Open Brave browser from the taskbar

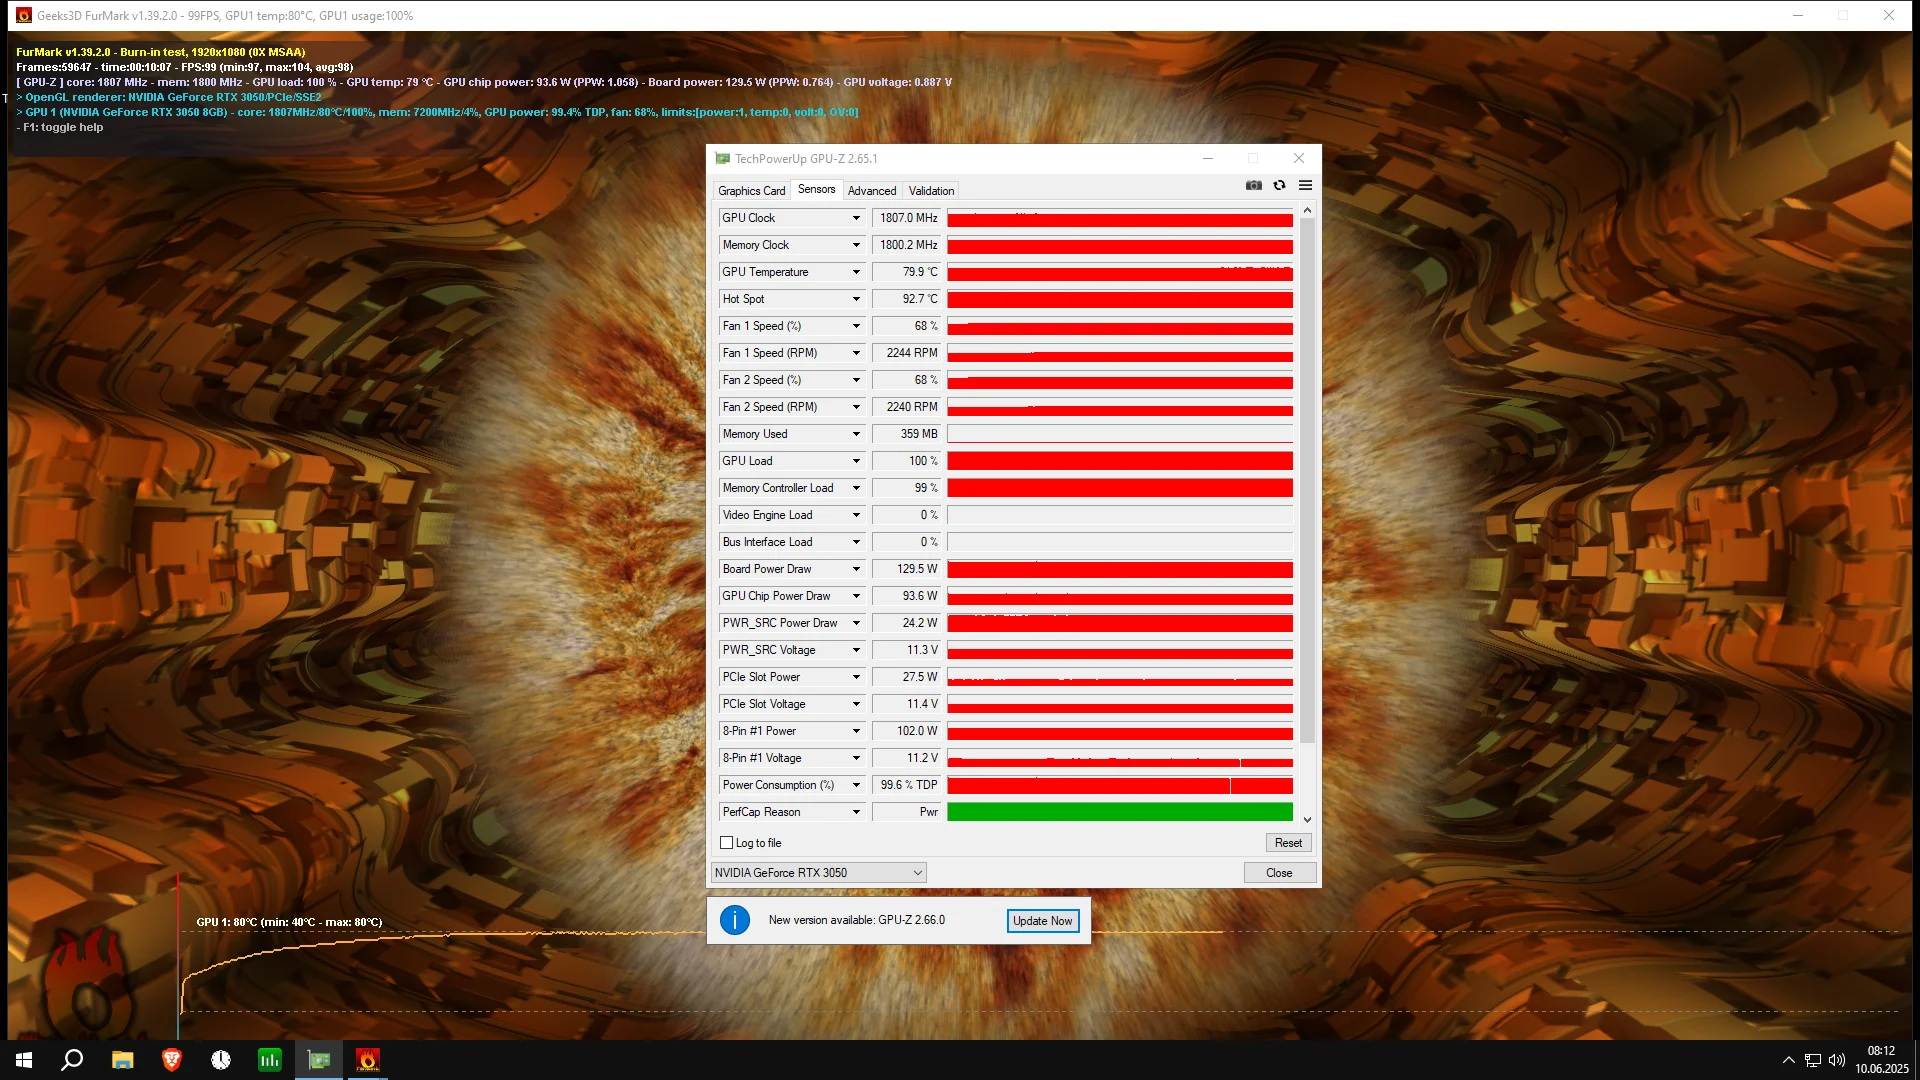click(172, 1060)
